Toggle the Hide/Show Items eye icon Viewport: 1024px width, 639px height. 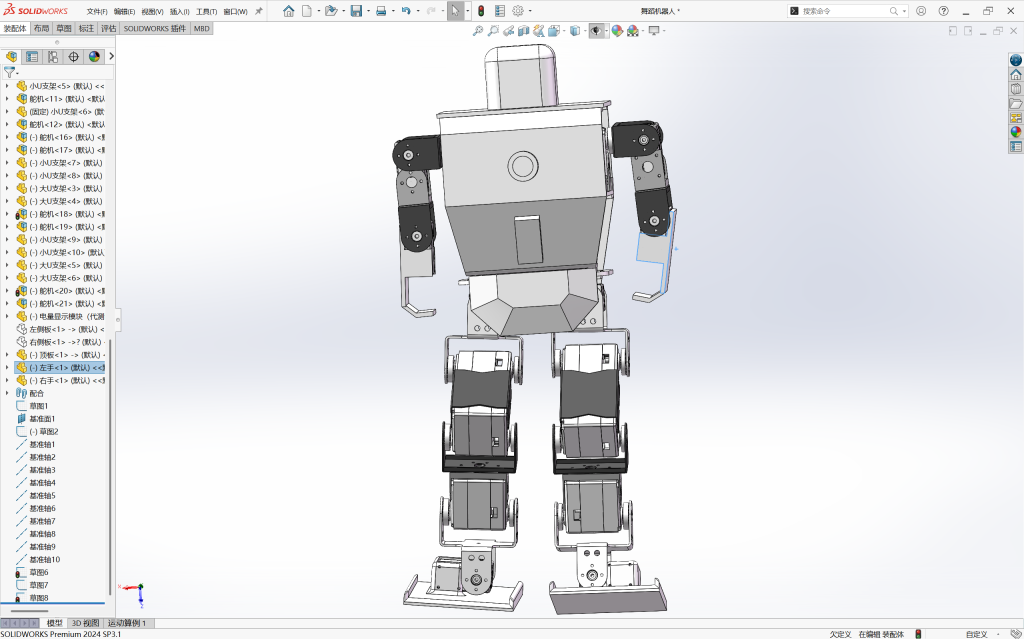tap(596, 31)
